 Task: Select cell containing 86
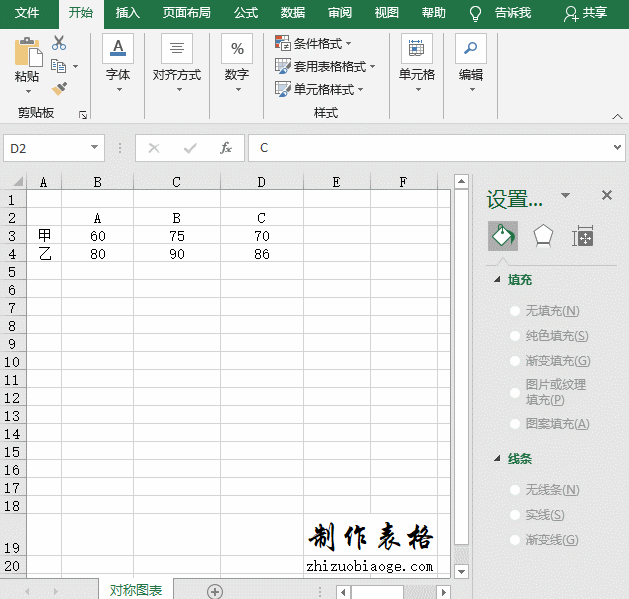(x=262, y=254)
